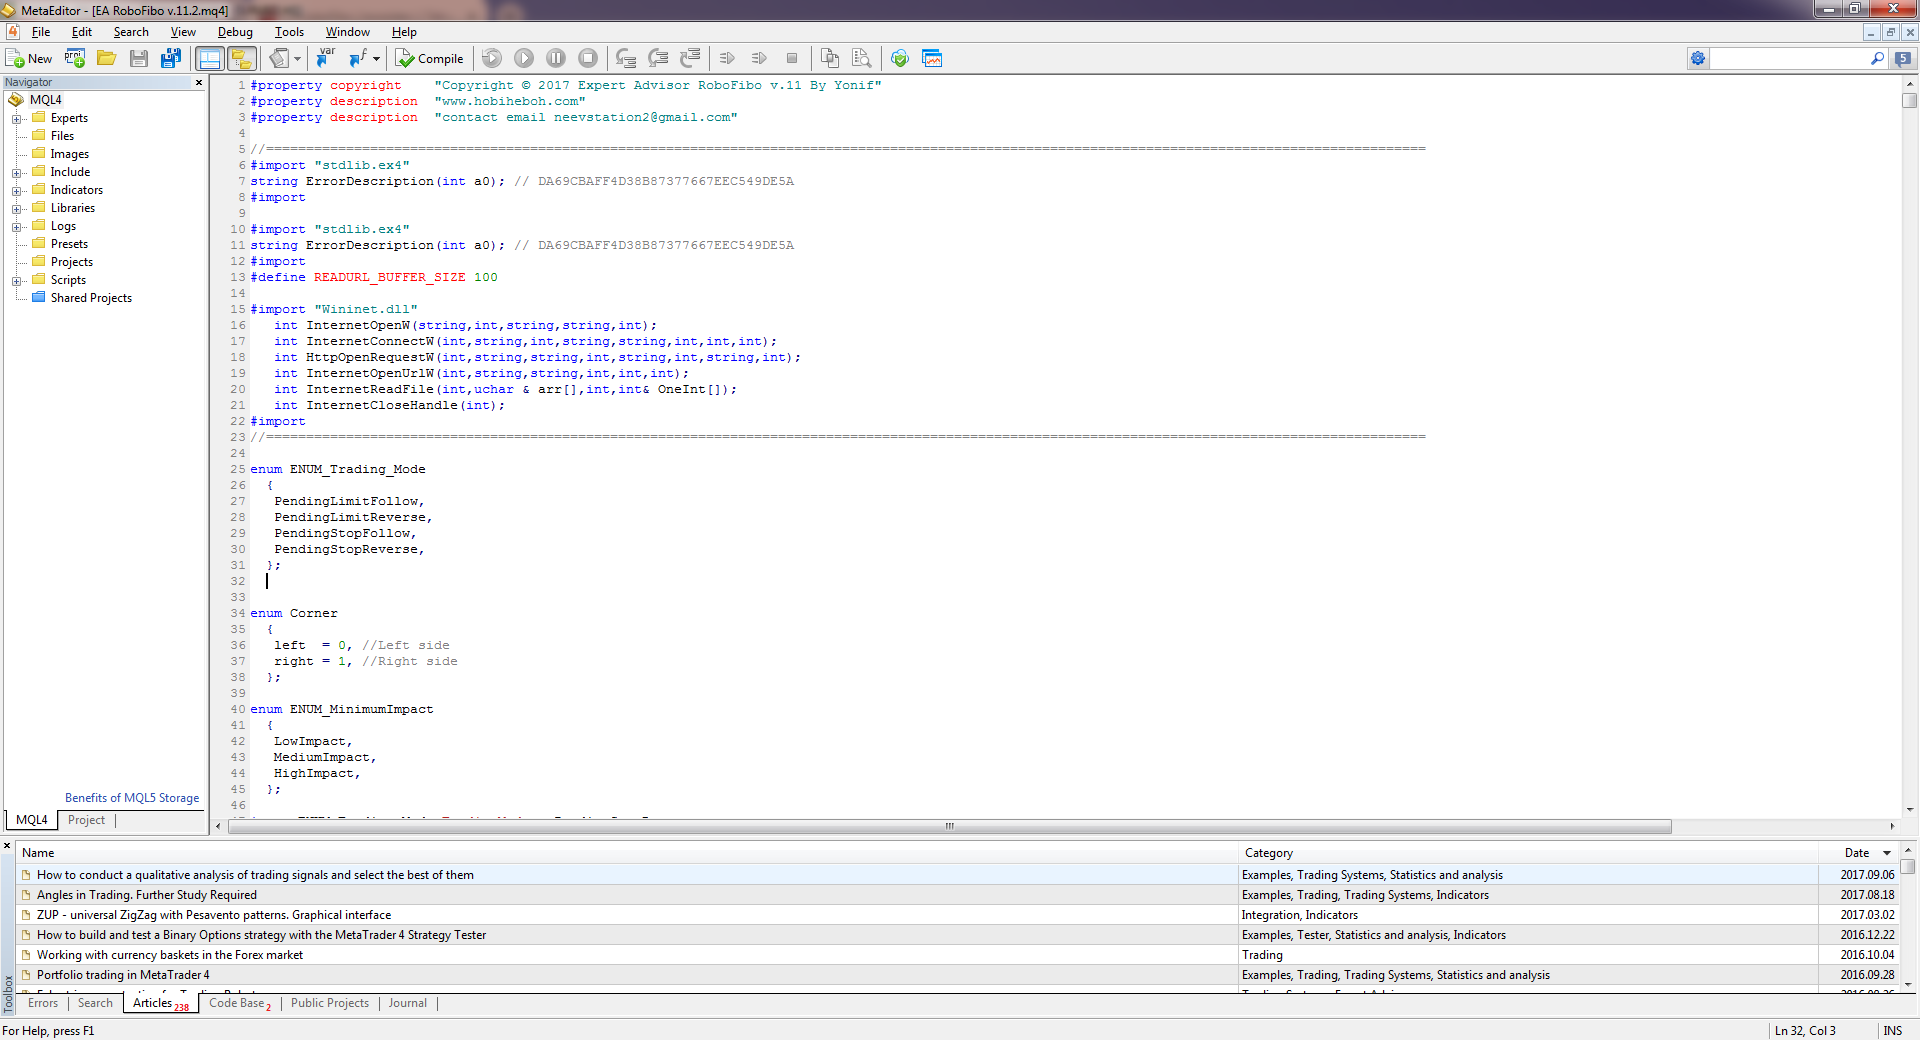This screenshot has width=1920, height=1040.
Task: Start debugging with the play icon
Action: tap(524, 58)
